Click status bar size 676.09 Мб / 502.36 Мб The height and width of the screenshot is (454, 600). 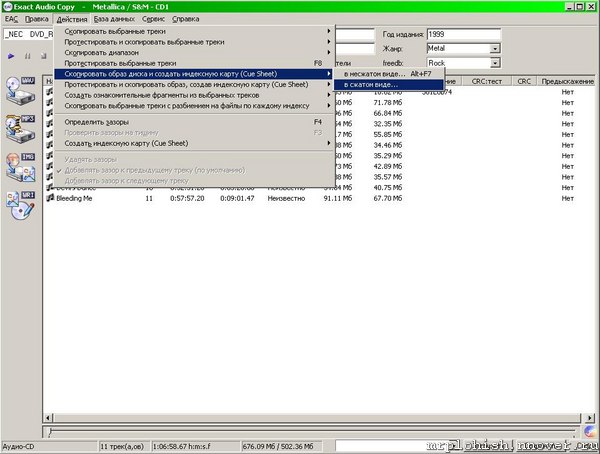point(282,446)
